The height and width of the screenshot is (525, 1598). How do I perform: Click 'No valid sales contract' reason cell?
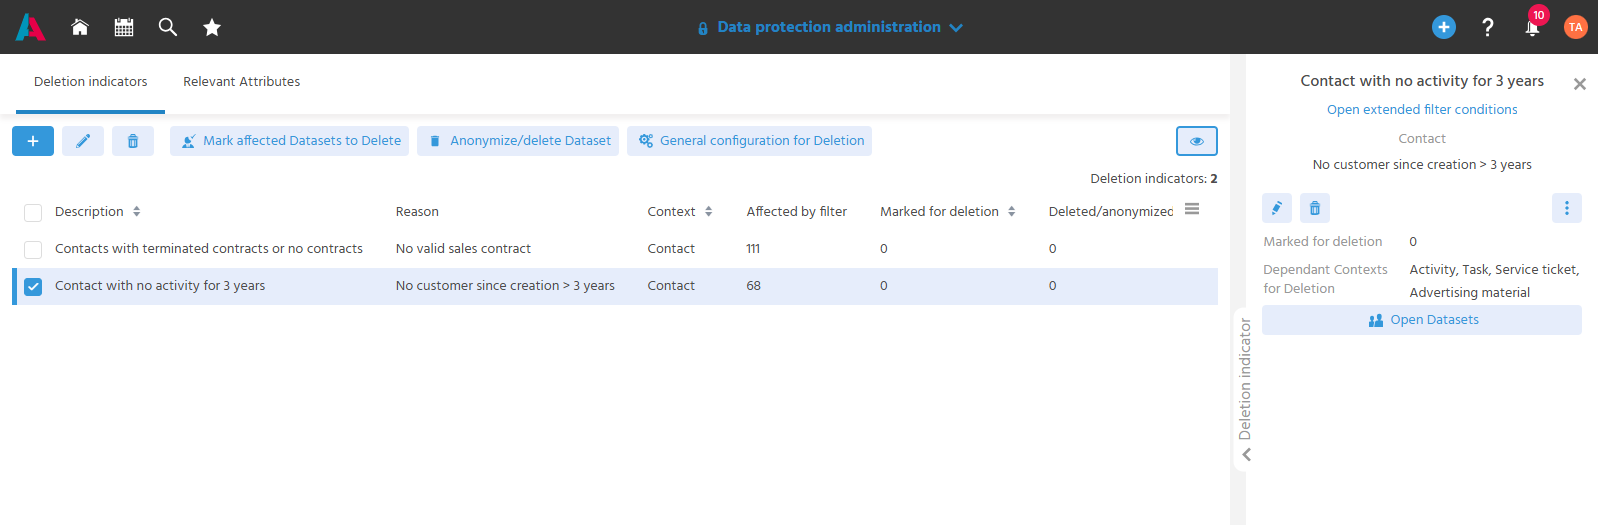pyautogui.click(x=463, y=249)
